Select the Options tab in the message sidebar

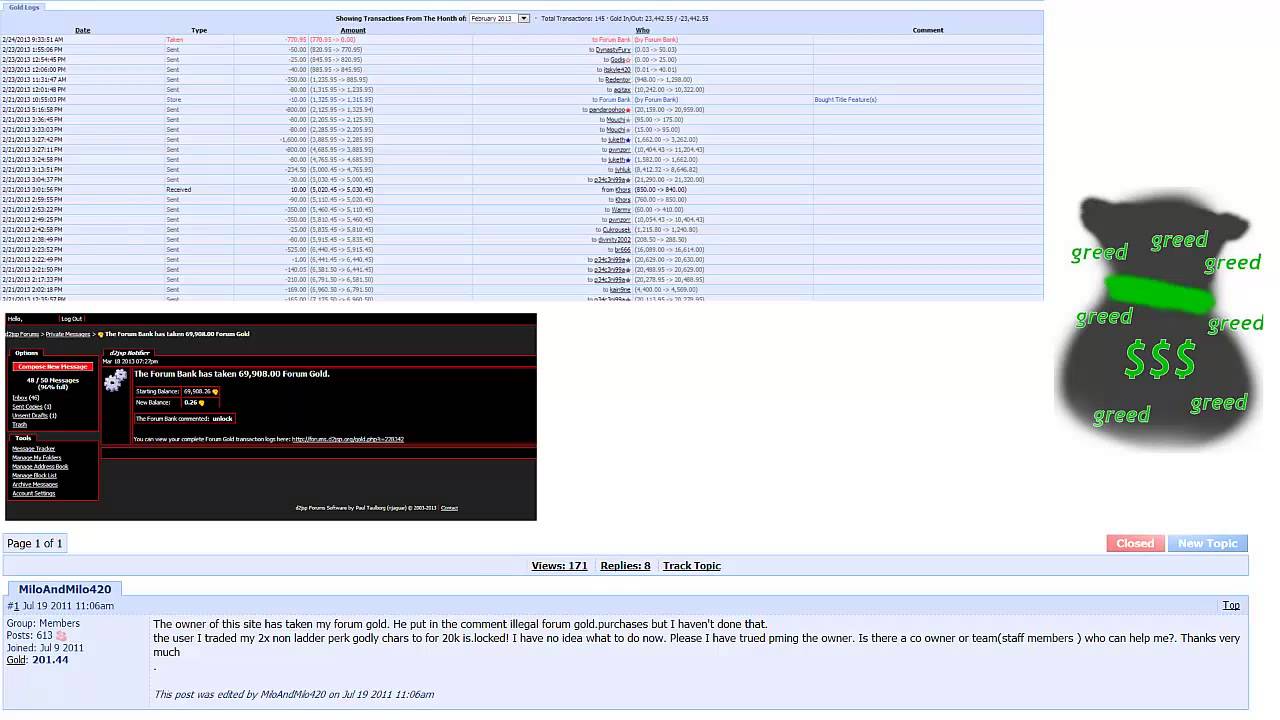(x=26, y=353)
